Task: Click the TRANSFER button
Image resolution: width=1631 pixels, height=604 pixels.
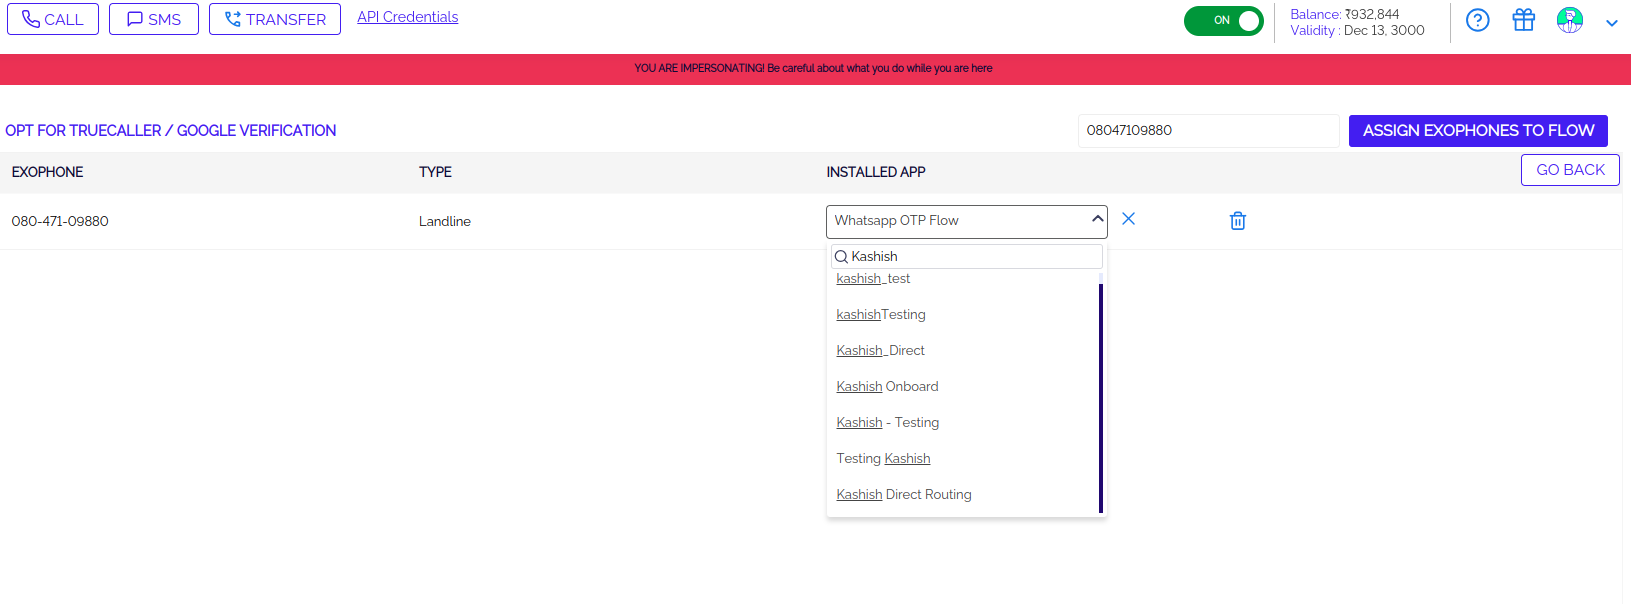Action: coord(275,19)
